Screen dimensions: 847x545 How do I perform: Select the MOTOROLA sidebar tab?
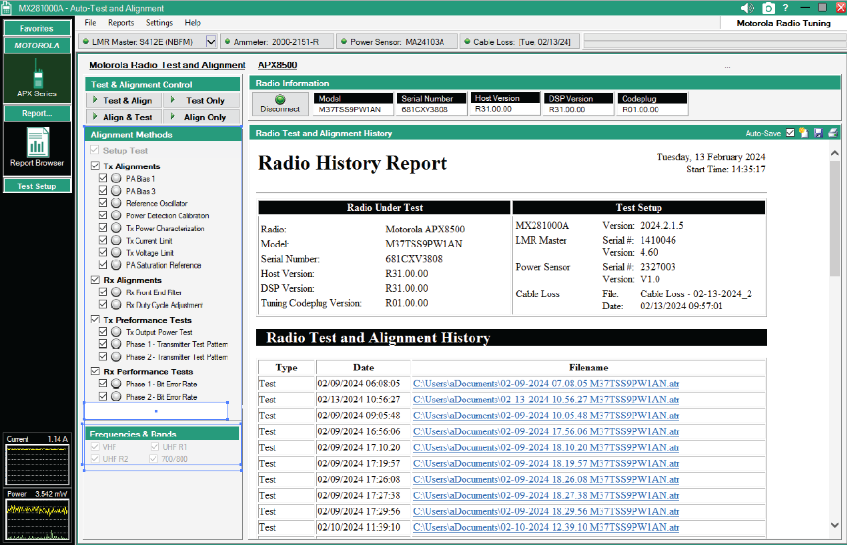37,45
